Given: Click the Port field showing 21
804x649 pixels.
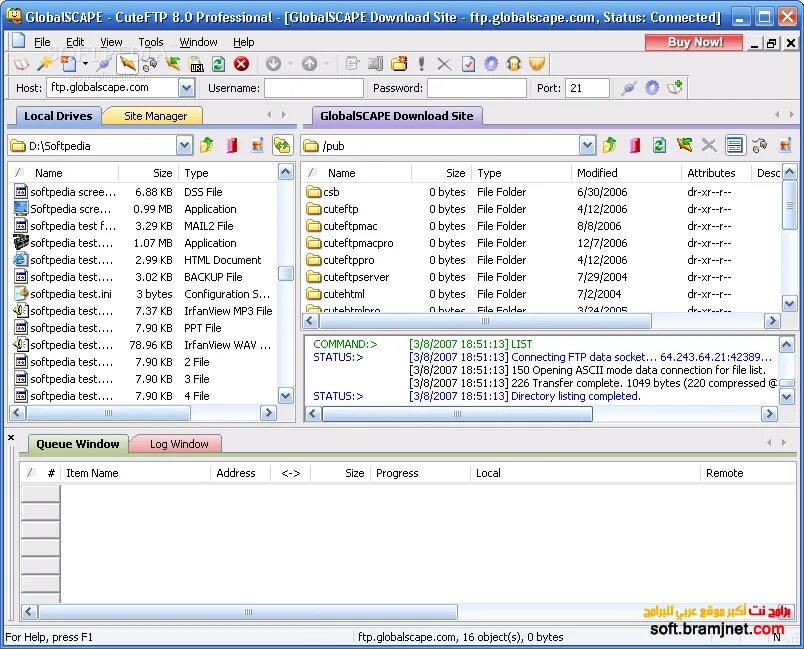Looking at the screenshot, I should point(587,88).
